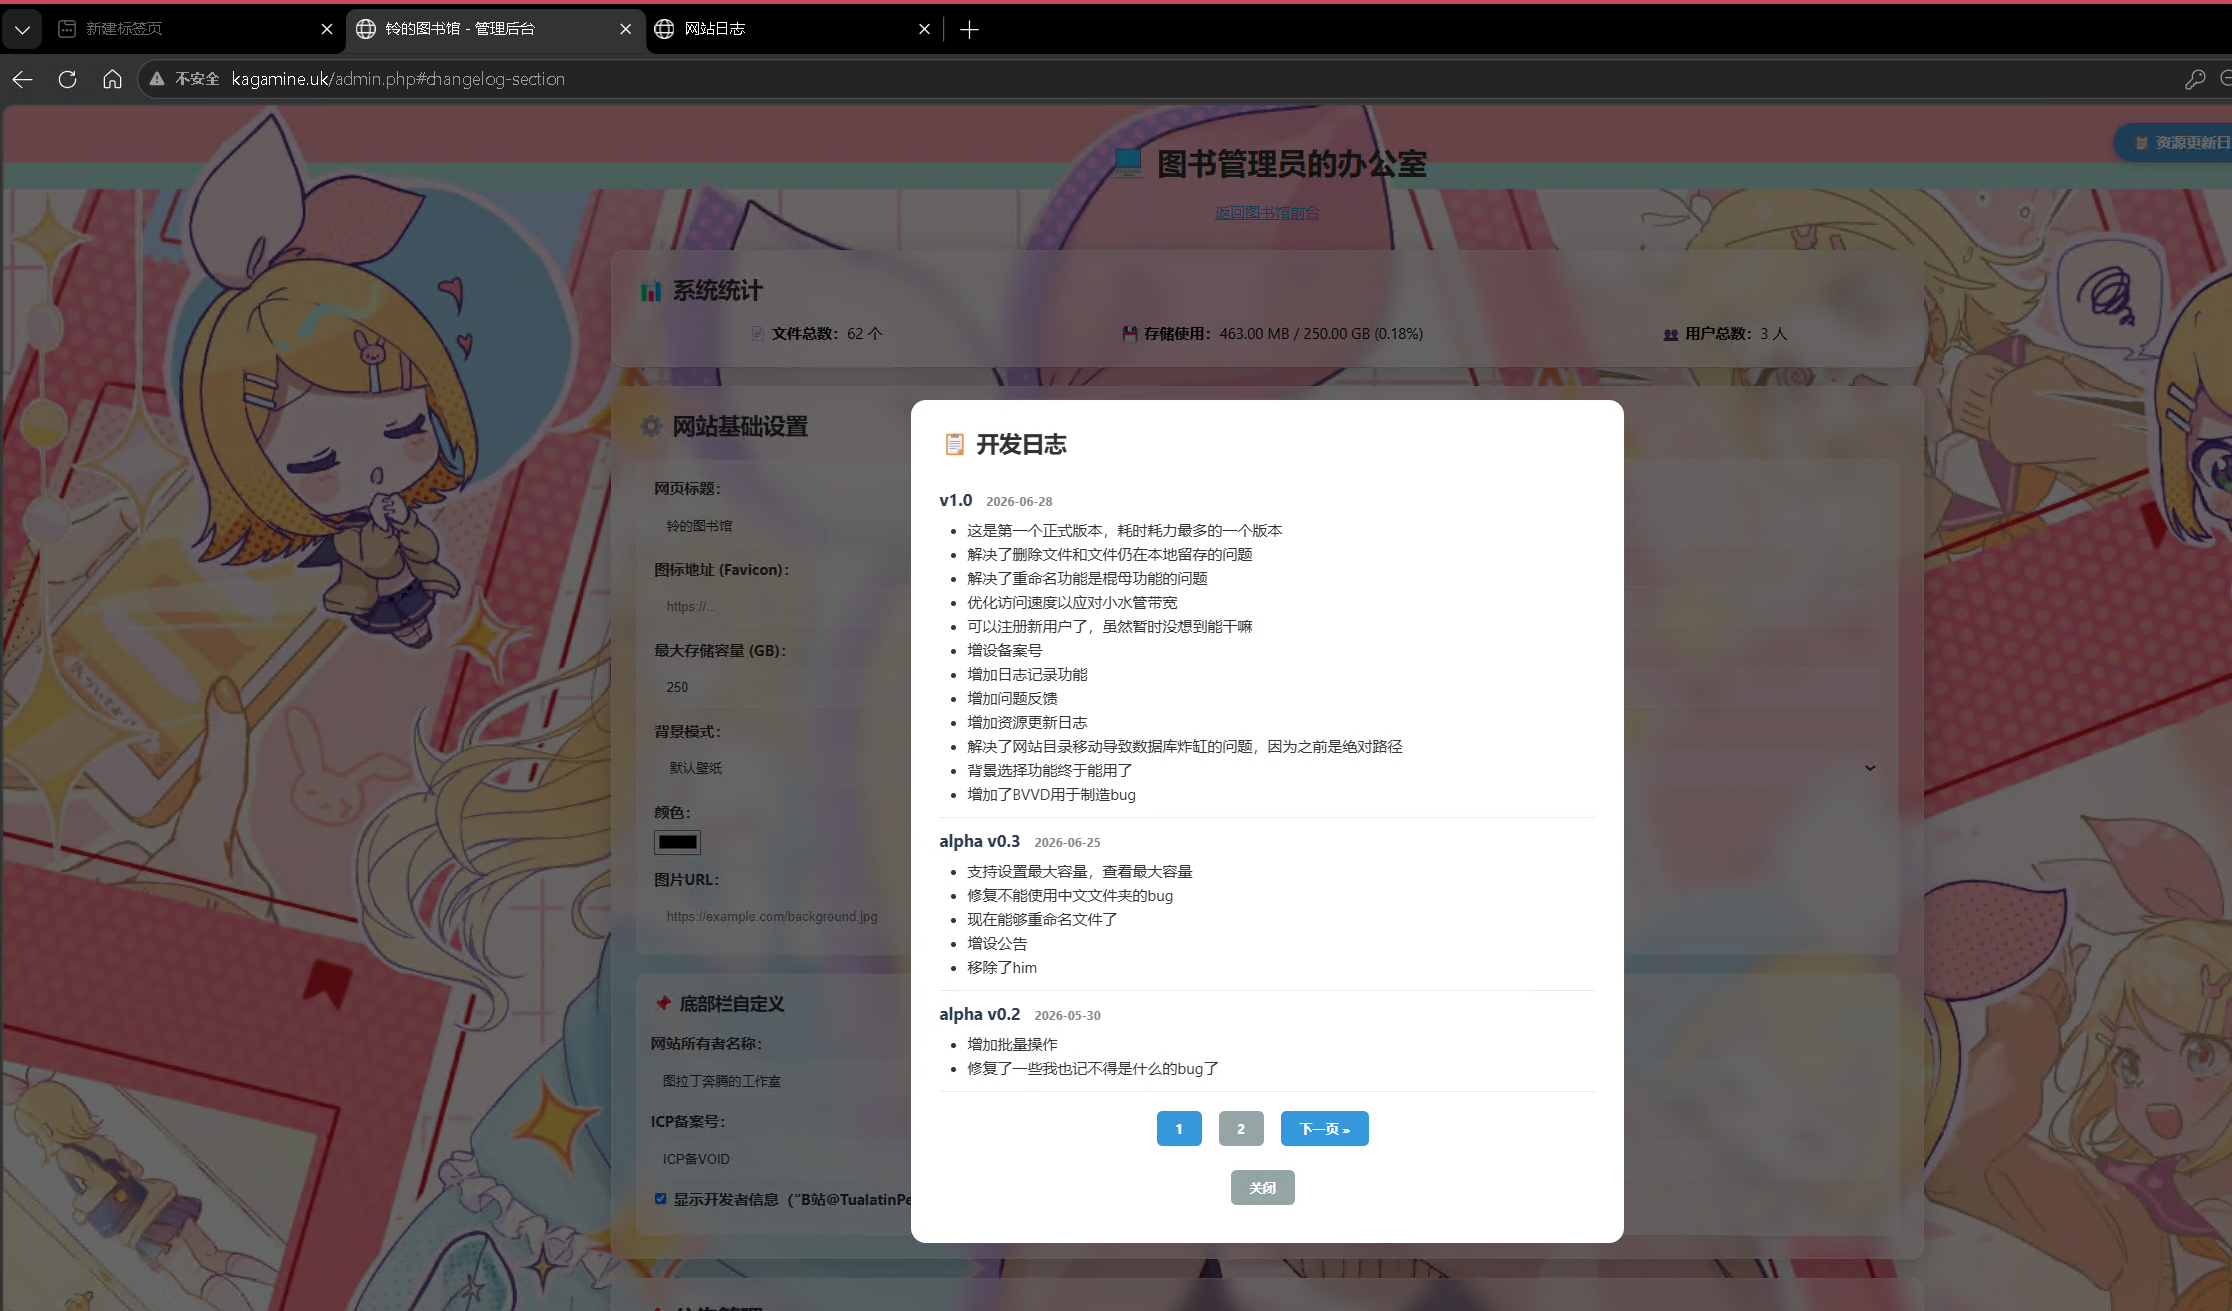Click the 默认壁纸 background mode select
This screenshot has height=1311, width=2232.
pos(1269,768)
